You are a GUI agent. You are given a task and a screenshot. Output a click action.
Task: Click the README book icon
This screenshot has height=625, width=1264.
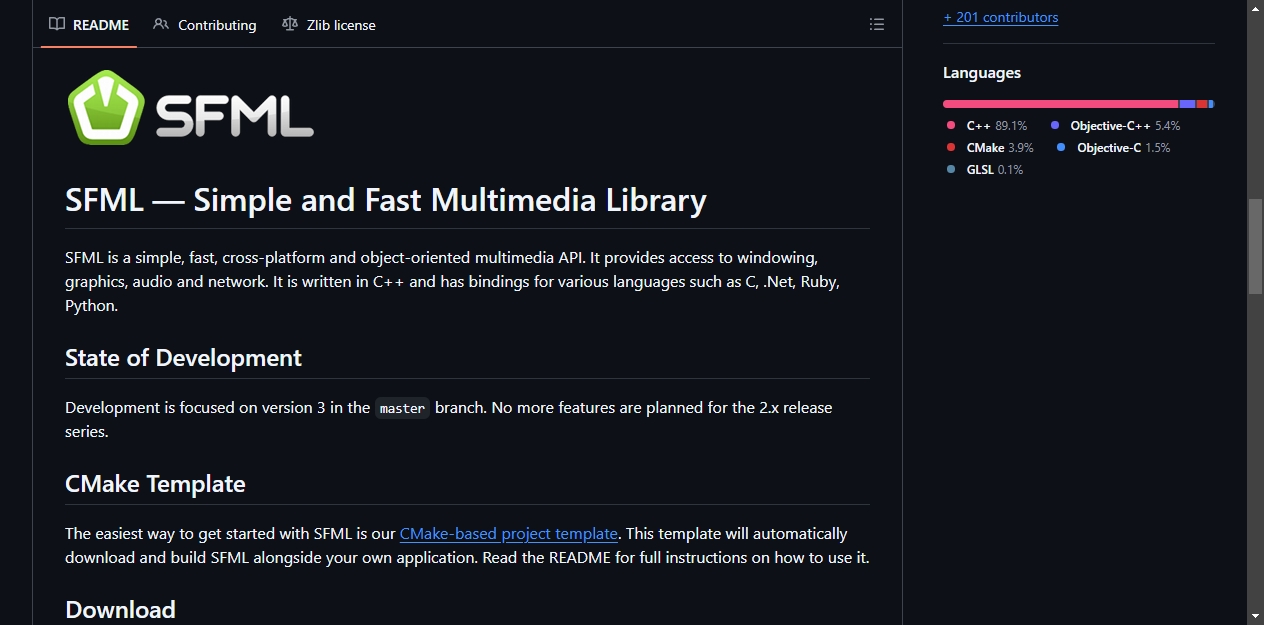tap(57, 24)
